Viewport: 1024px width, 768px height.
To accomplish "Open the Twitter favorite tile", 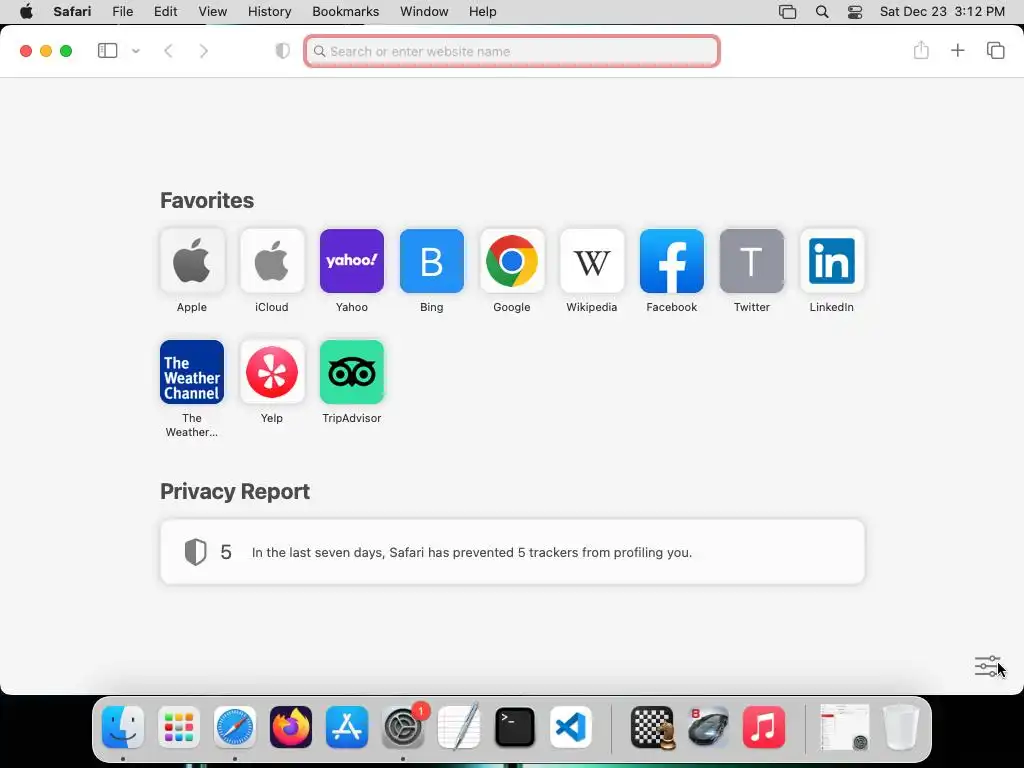I will (752, 261).
